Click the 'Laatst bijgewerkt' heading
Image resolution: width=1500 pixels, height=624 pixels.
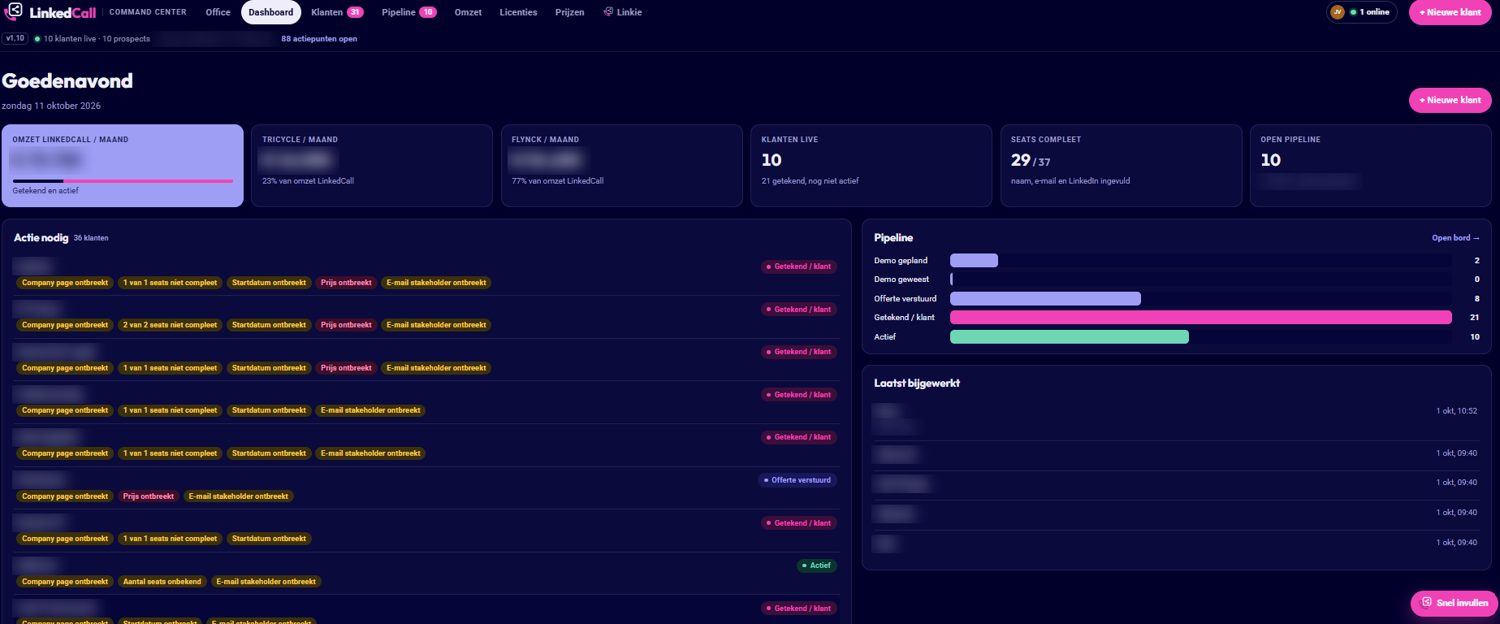[x=917, y=383]
